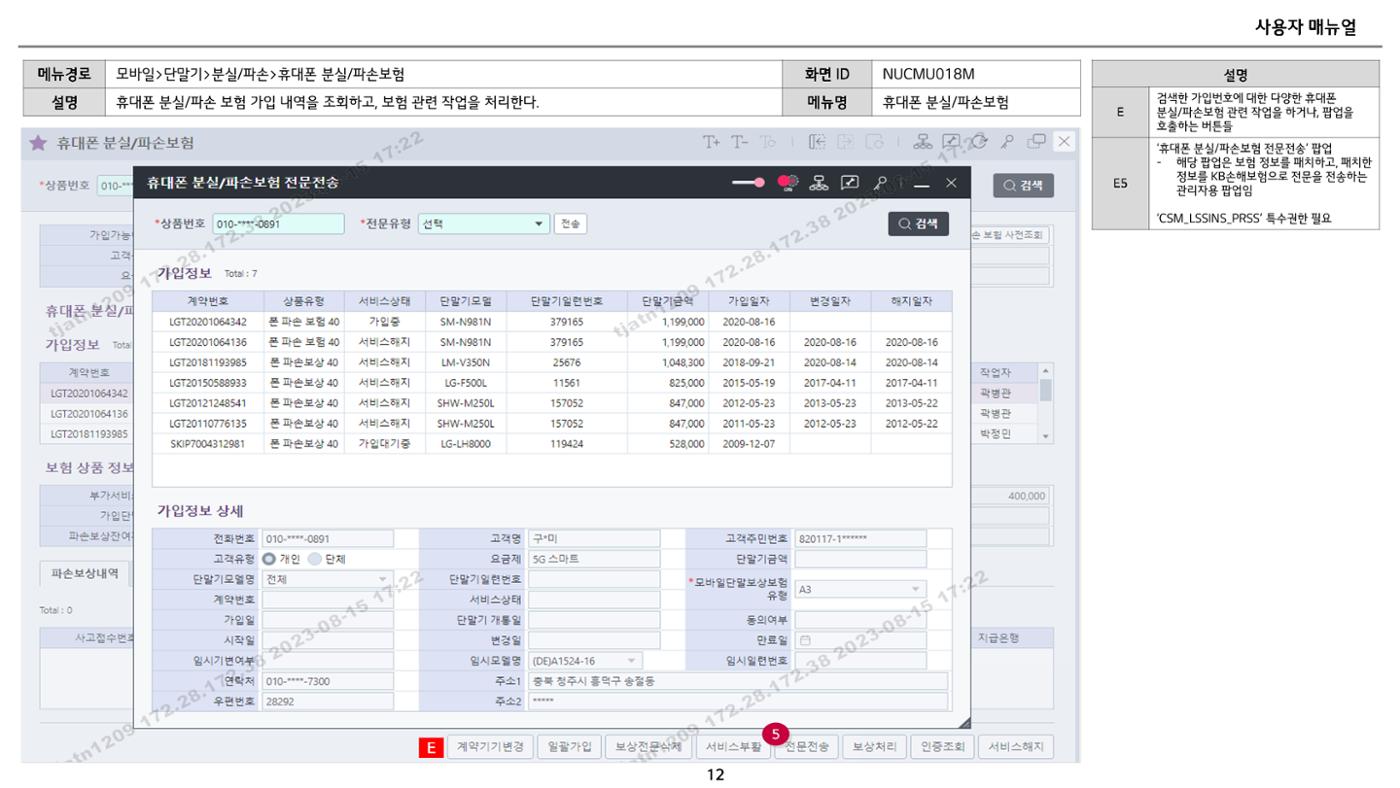
Task: Click the T- font shrink icon
Action: coord(739,143)
